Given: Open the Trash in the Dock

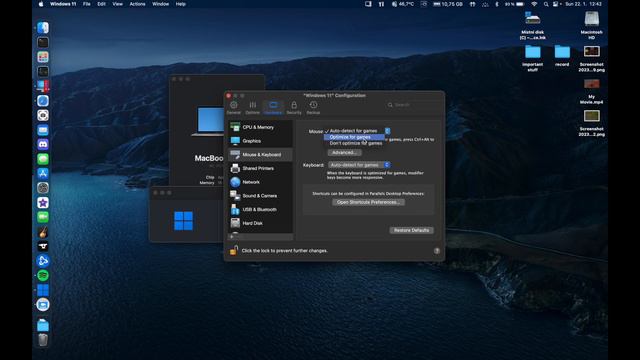Looking at the screenshot, I should (43, 340).
